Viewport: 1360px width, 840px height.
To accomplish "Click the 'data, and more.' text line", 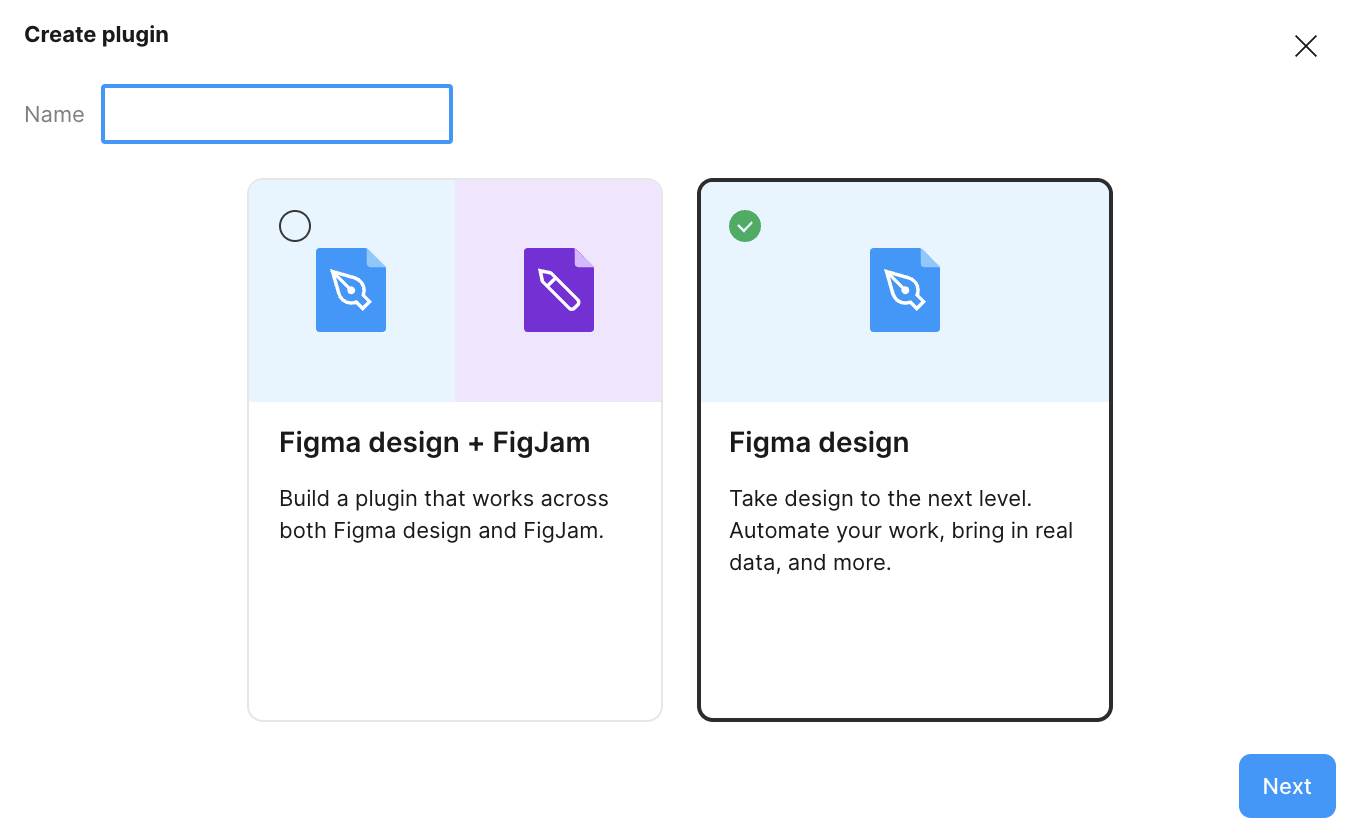I will point(810,562).
